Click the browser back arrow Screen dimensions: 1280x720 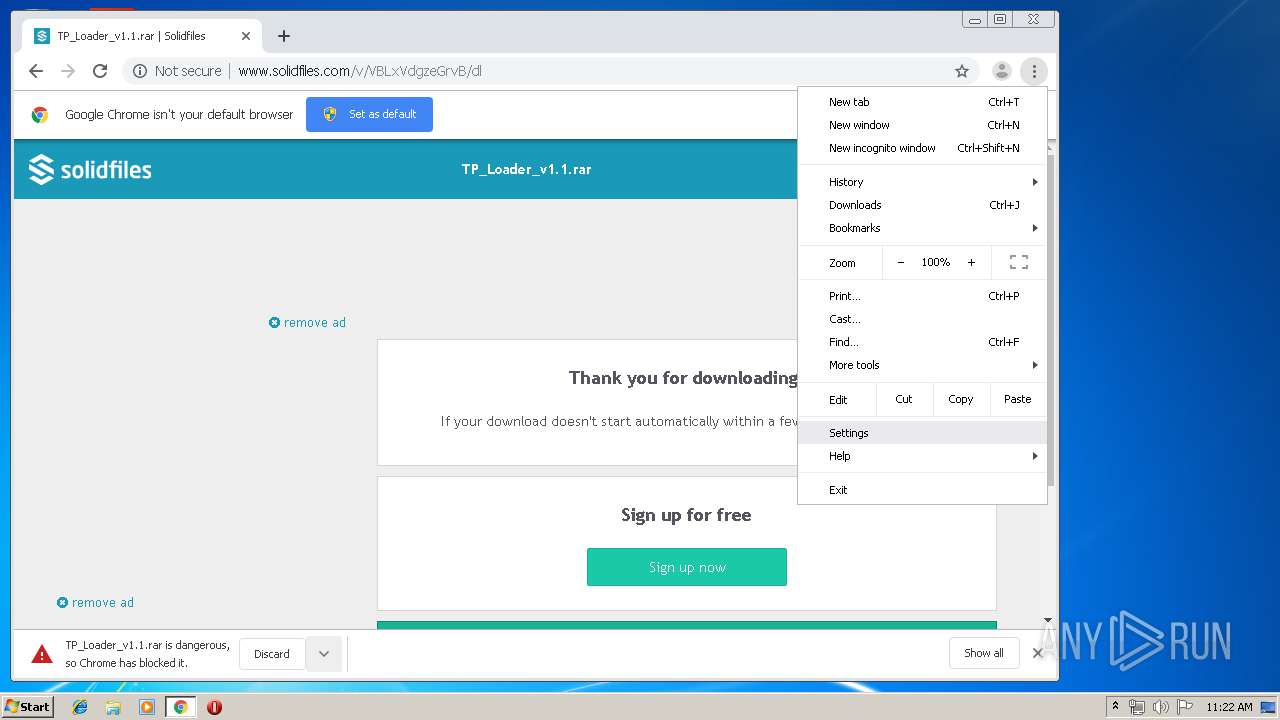[36, 71]
